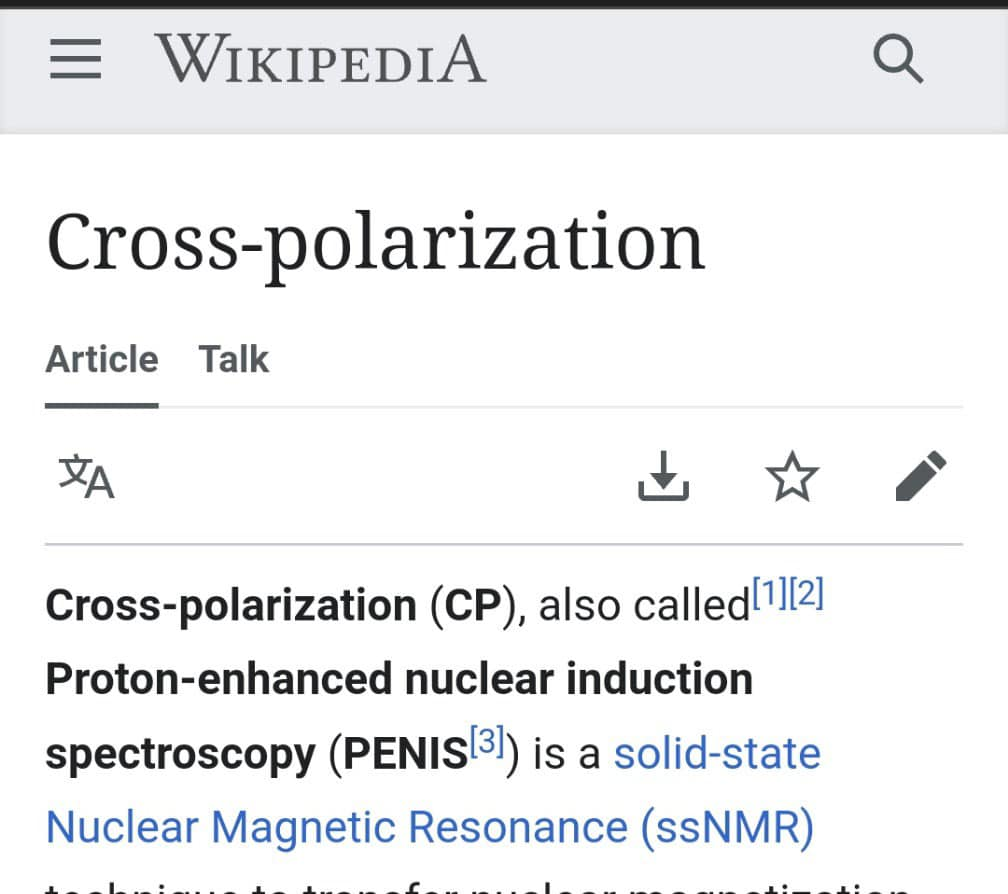This screenshot has width=1008, height=894.
Task: Follow the solid-state link text
Action: (x=717, y=753)
